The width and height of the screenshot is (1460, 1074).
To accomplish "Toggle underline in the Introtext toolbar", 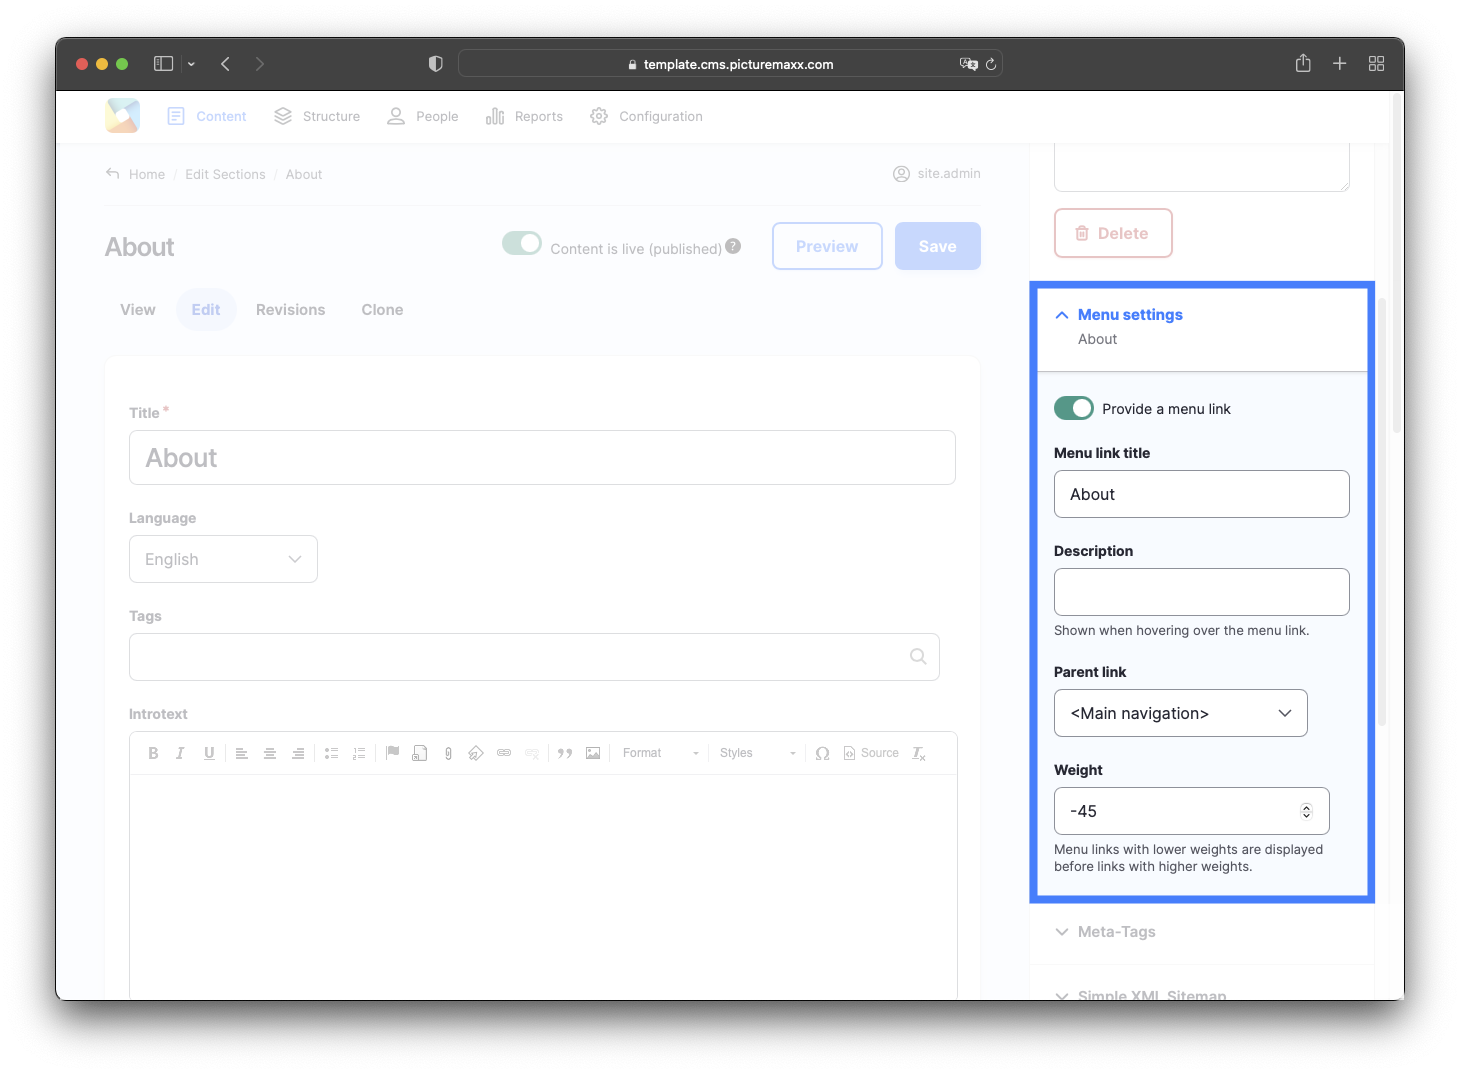I will pyautogui.click(x=209, y=752).
